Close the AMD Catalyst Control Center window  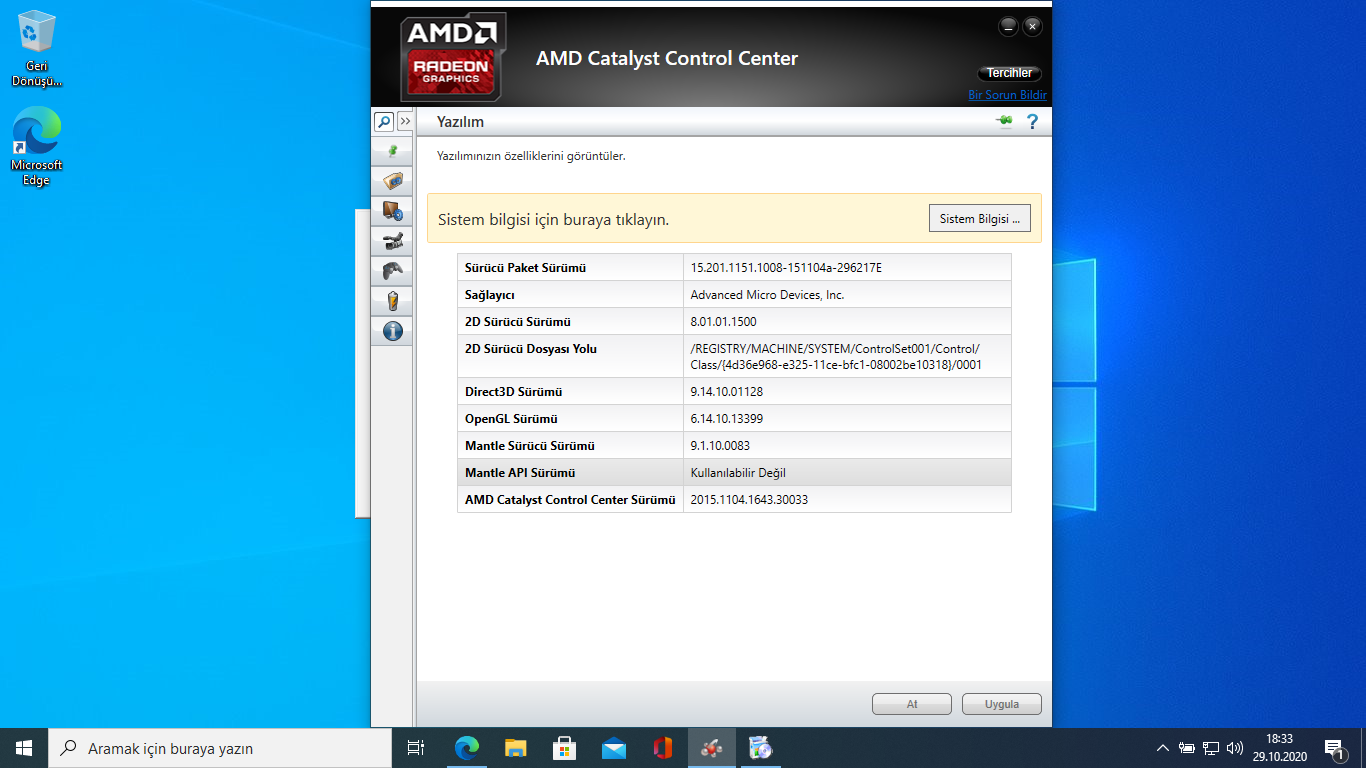point(1033,26)
